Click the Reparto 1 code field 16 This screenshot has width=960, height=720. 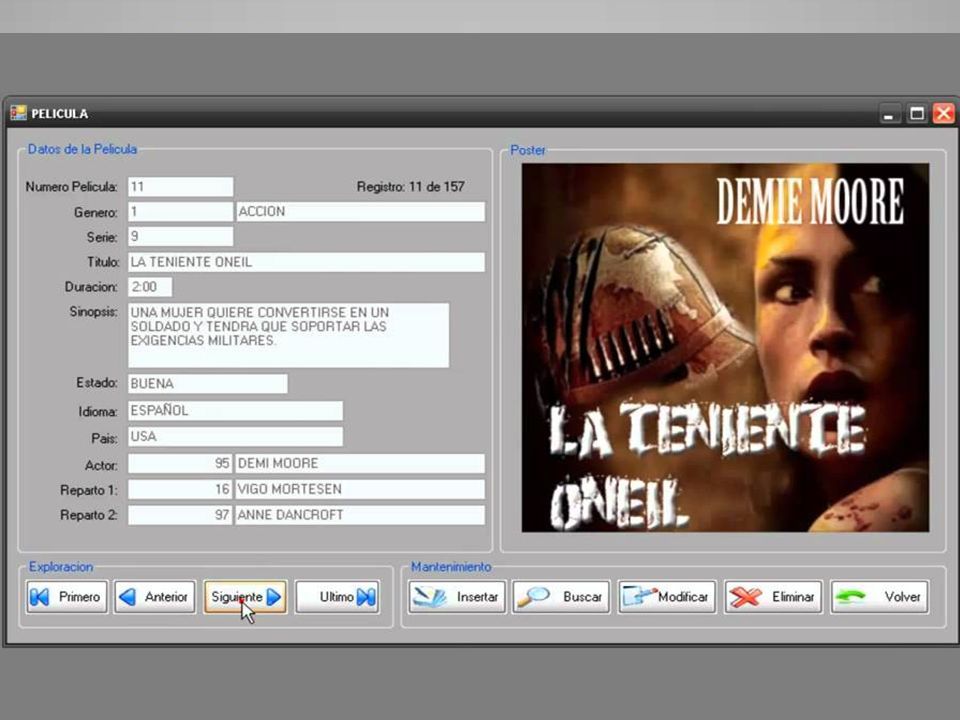coord(180,489)
